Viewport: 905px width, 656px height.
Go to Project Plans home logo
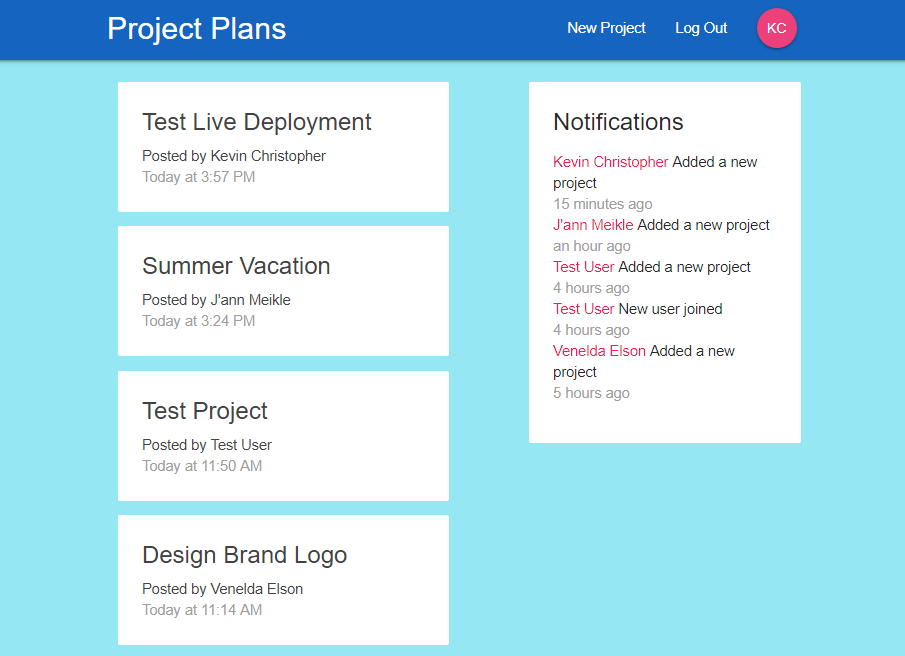(x=196, y=29)
